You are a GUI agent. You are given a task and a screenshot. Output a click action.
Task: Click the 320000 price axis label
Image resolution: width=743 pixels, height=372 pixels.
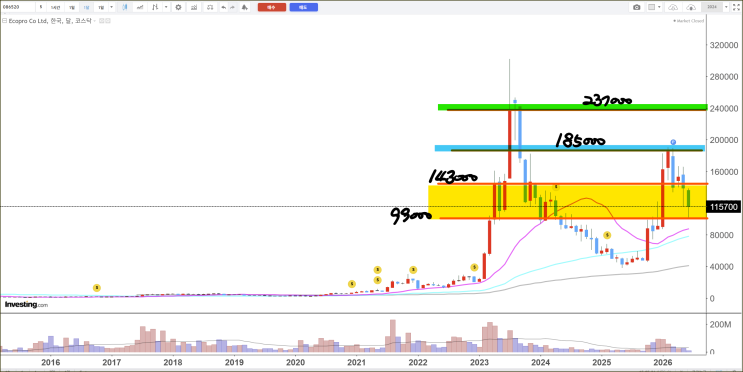(724, 45)
